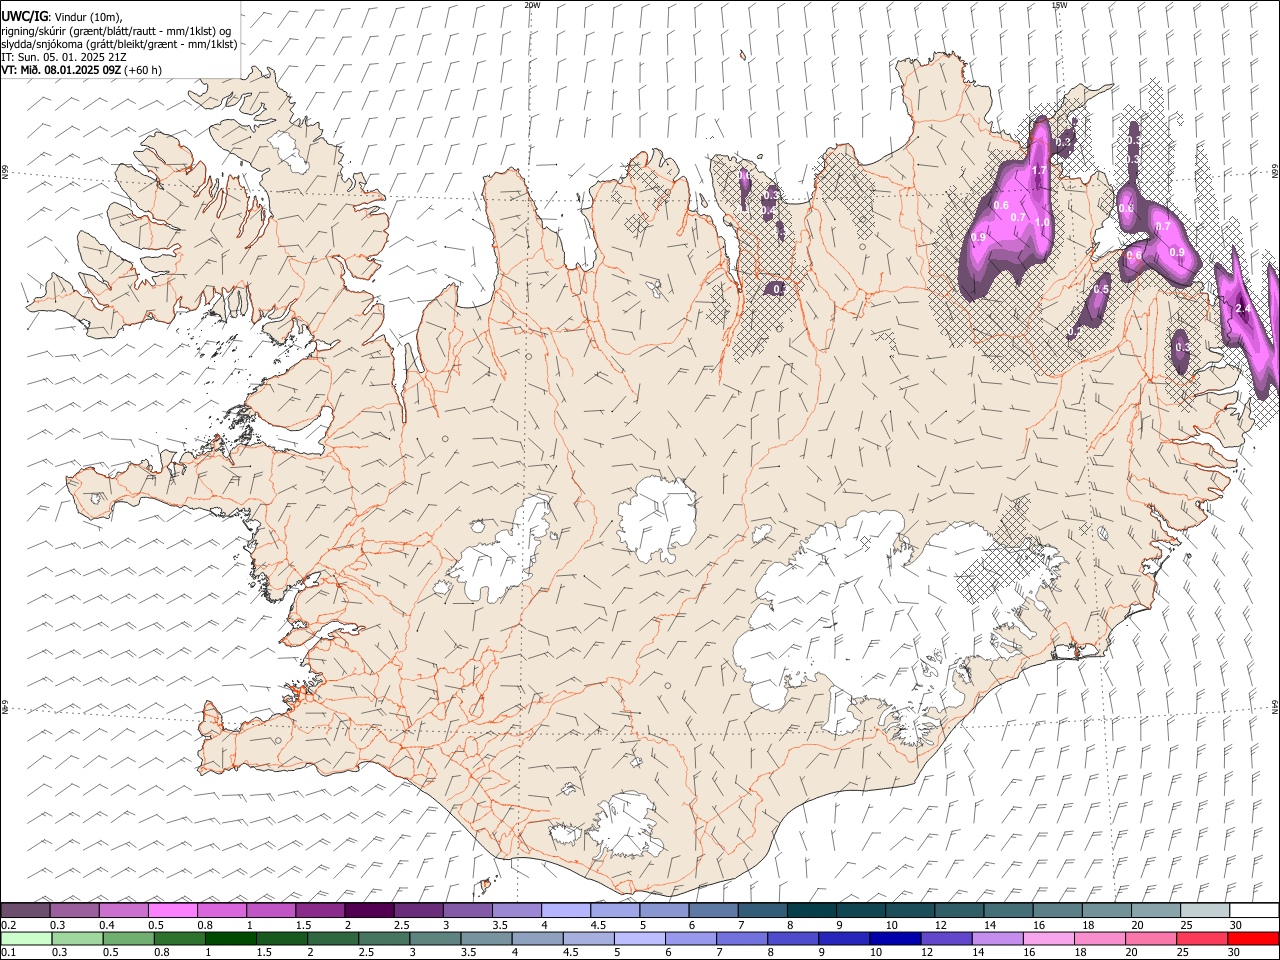Select the white 30 mm snow legend swatch
1280x960 pixels.
click(1254, 910)
